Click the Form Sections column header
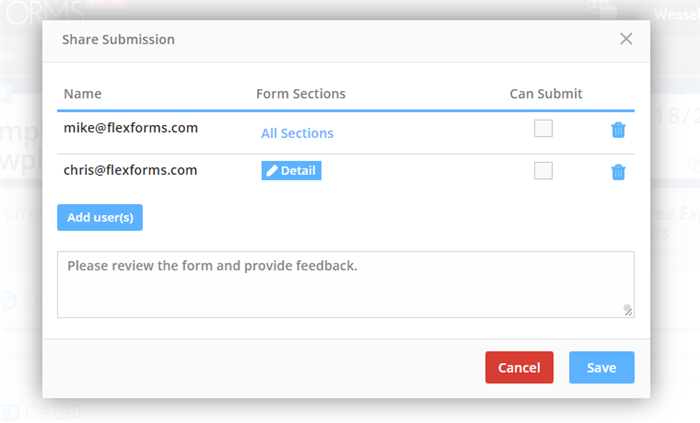700x423 pixels. (301, 94)
